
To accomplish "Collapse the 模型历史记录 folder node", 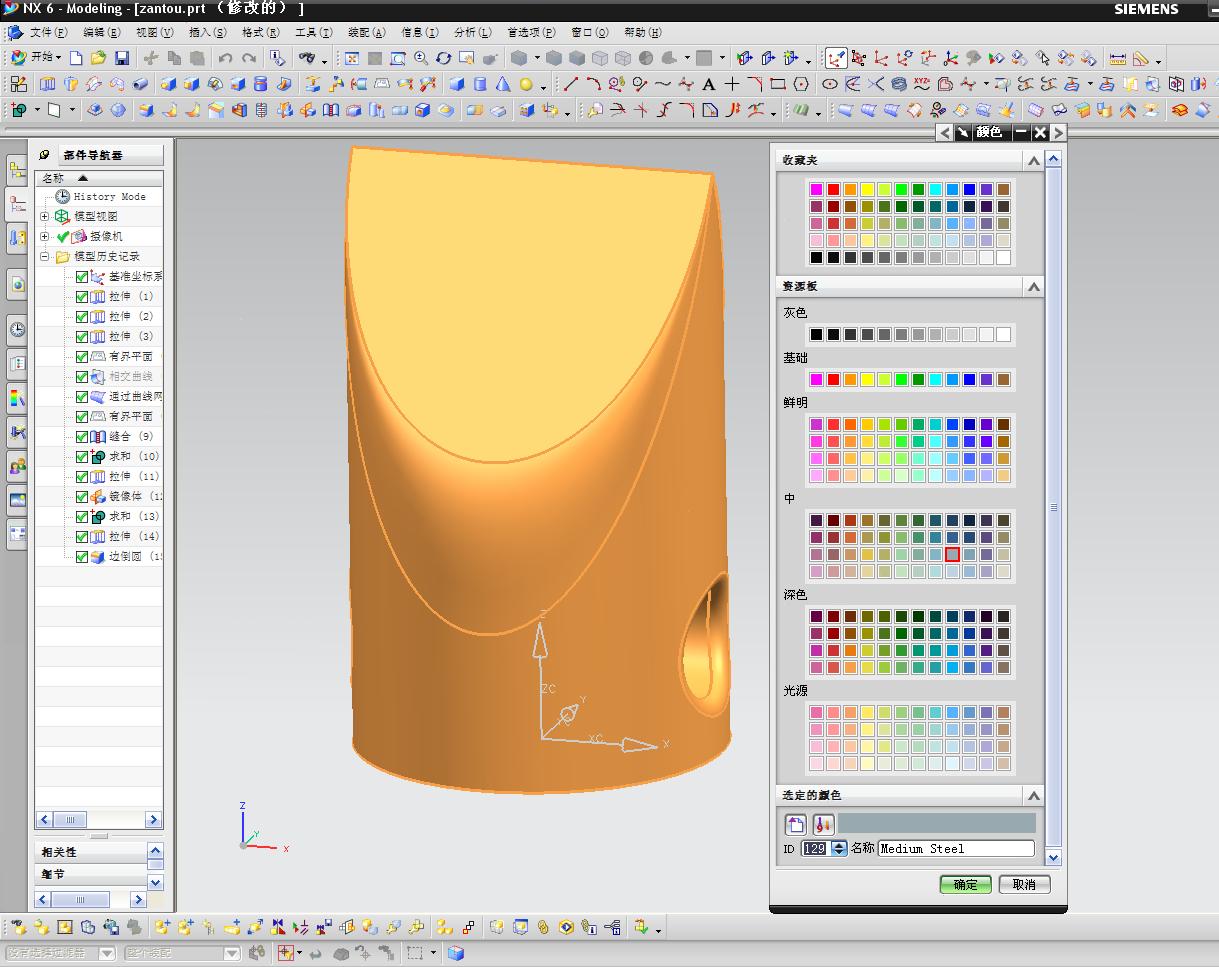I will pos(44,256).
